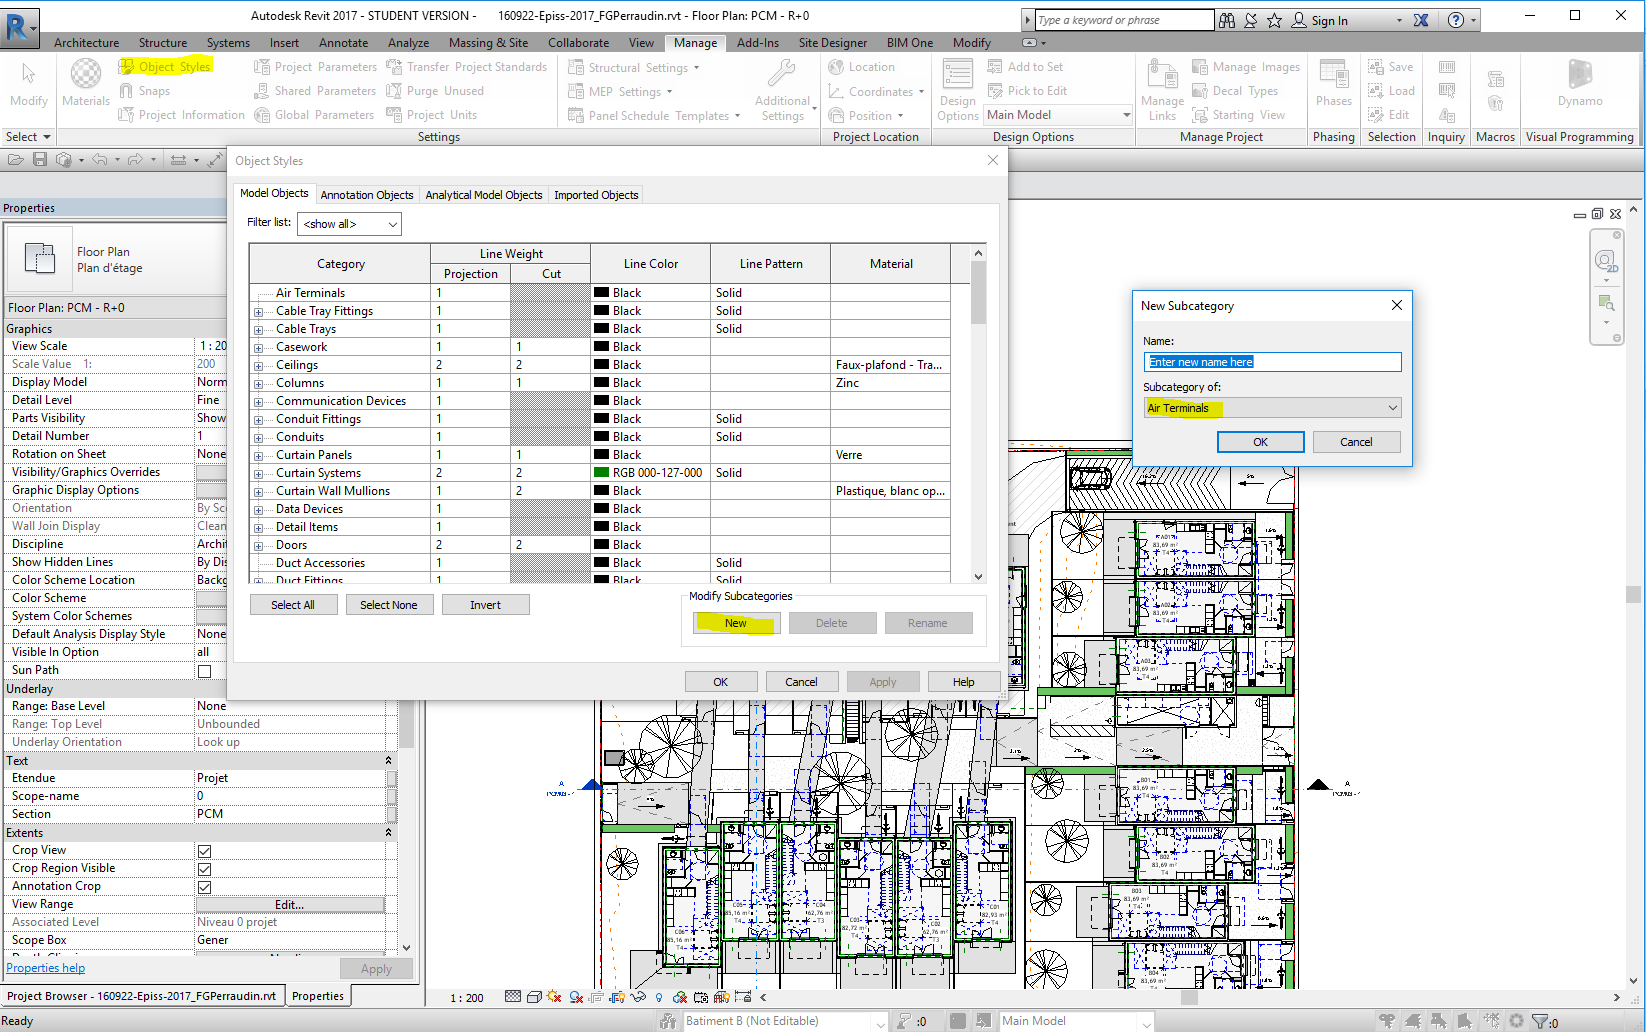This screenshot has width=1646, height=1032.
Task: Launch Dynamo visual programming
Action: point(1580,85)
